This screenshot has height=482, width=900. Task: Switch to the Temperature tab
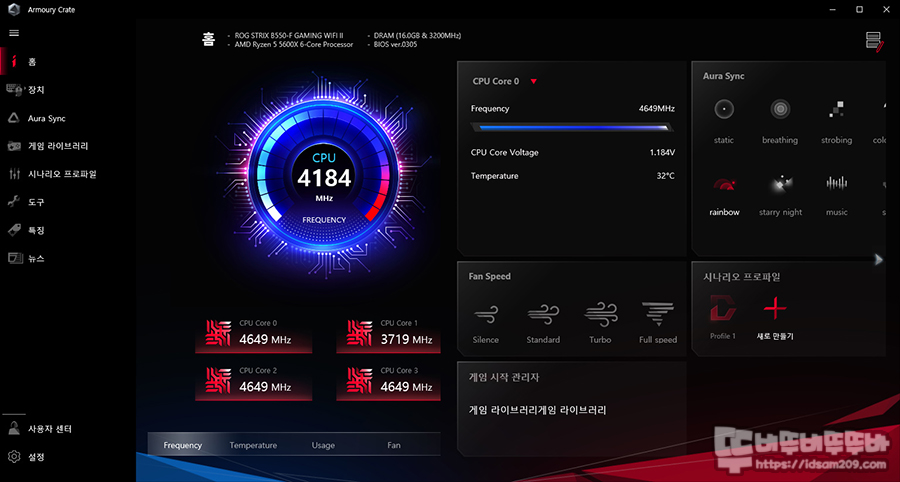(x=253, y=445)
